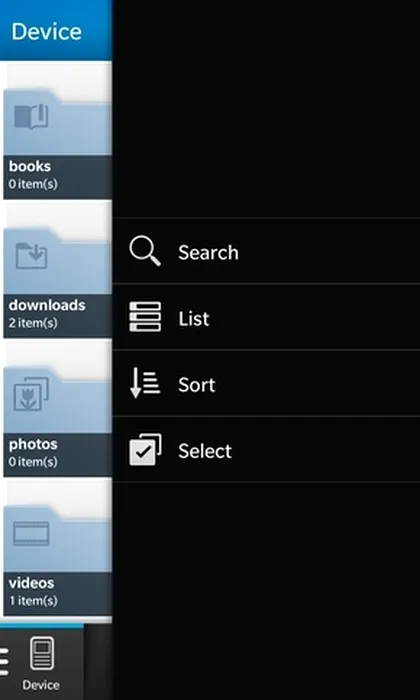Open the books folder icon
Screen dimensions: 420x700
point(31,117)
